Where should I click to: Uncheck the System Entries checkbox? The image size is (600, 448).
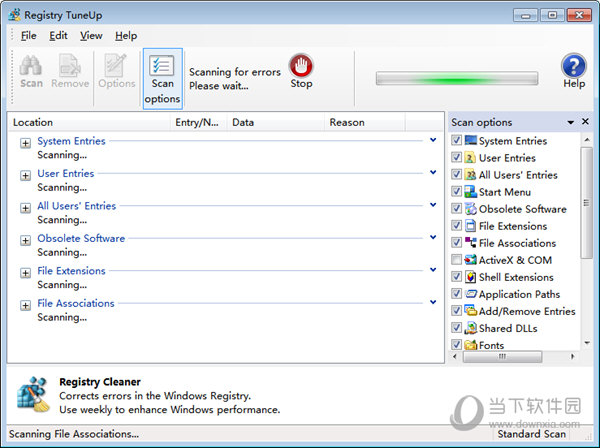[456, 140]
